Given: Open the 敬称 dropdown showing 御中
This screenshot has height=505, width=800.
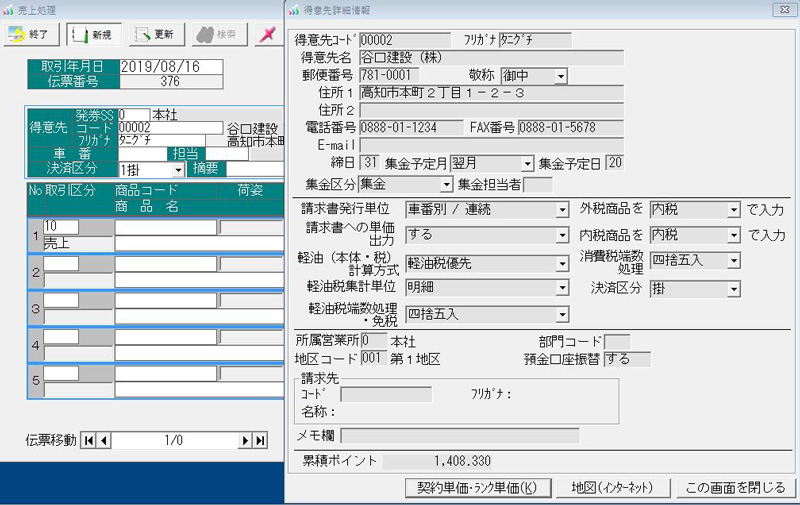Looking at the screenshot, I should click(560, 75).
